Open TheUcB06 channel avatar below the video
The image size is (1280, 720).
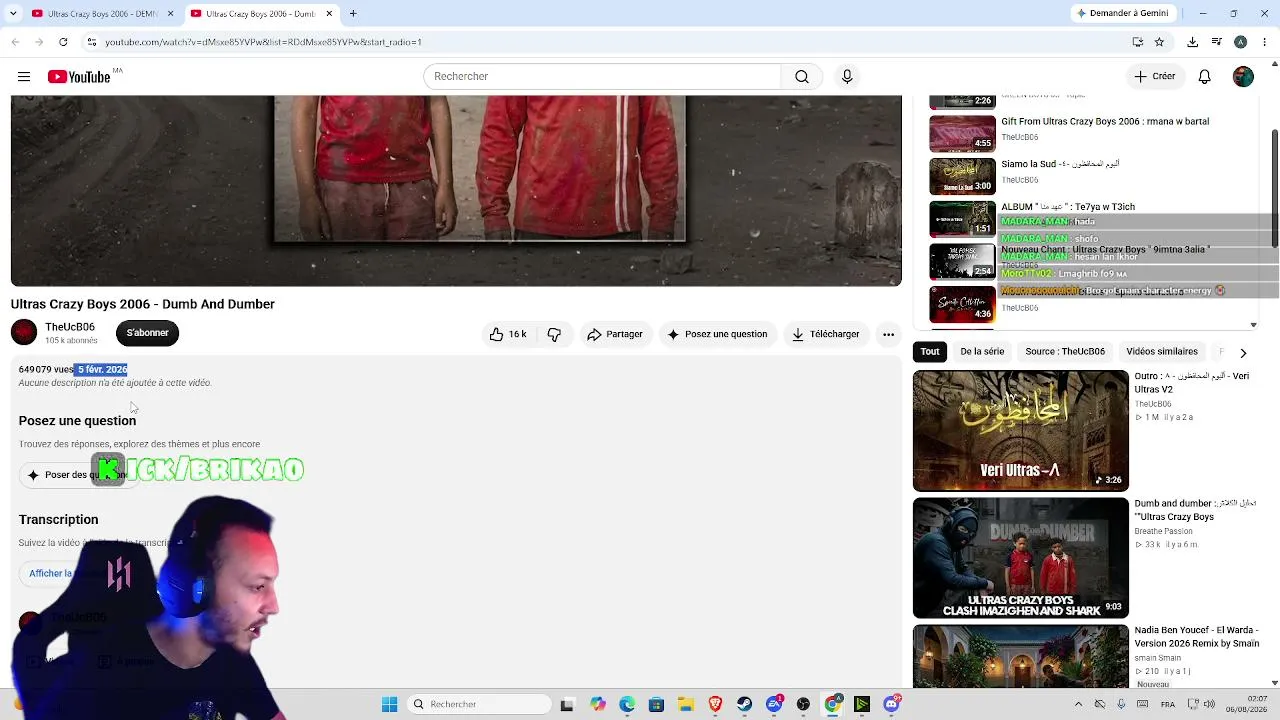pyautogui.click(x=24, y=332)
